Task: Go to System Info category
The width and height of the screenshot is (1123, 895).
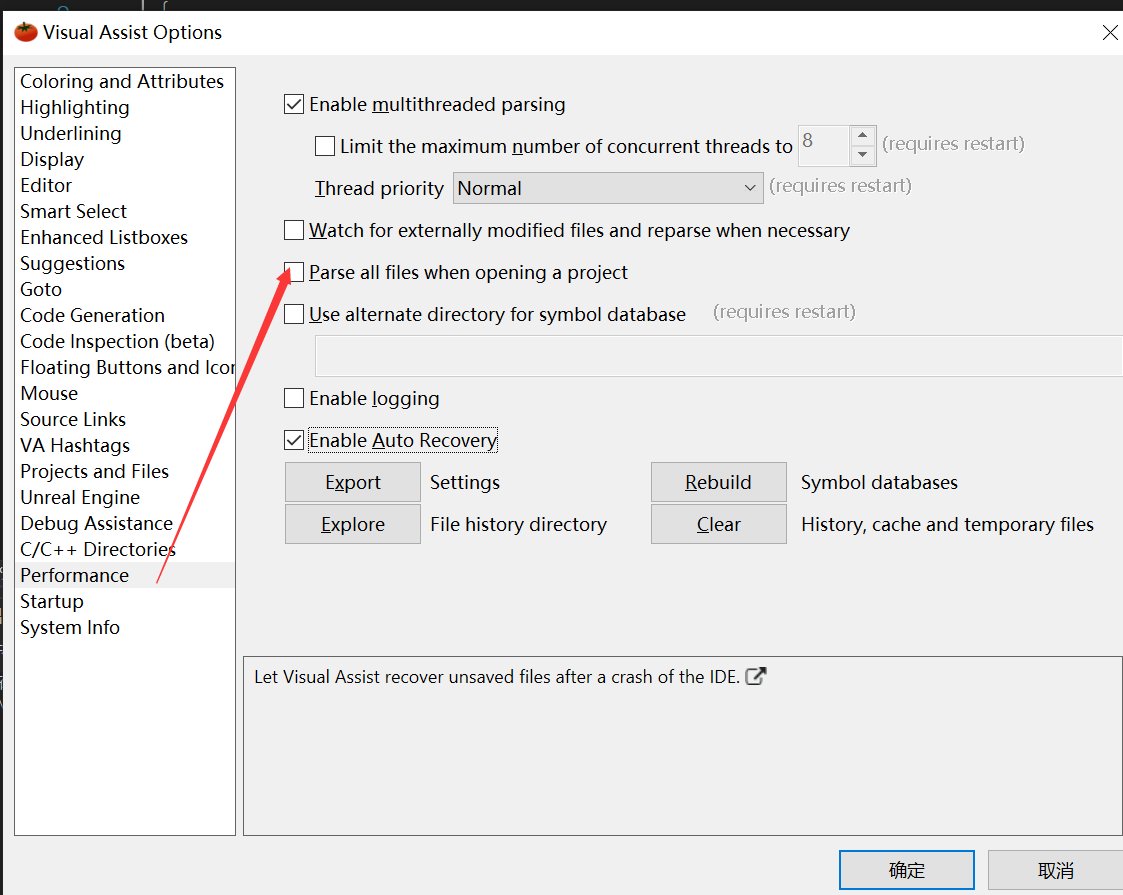Action: (x=70, y=627)
